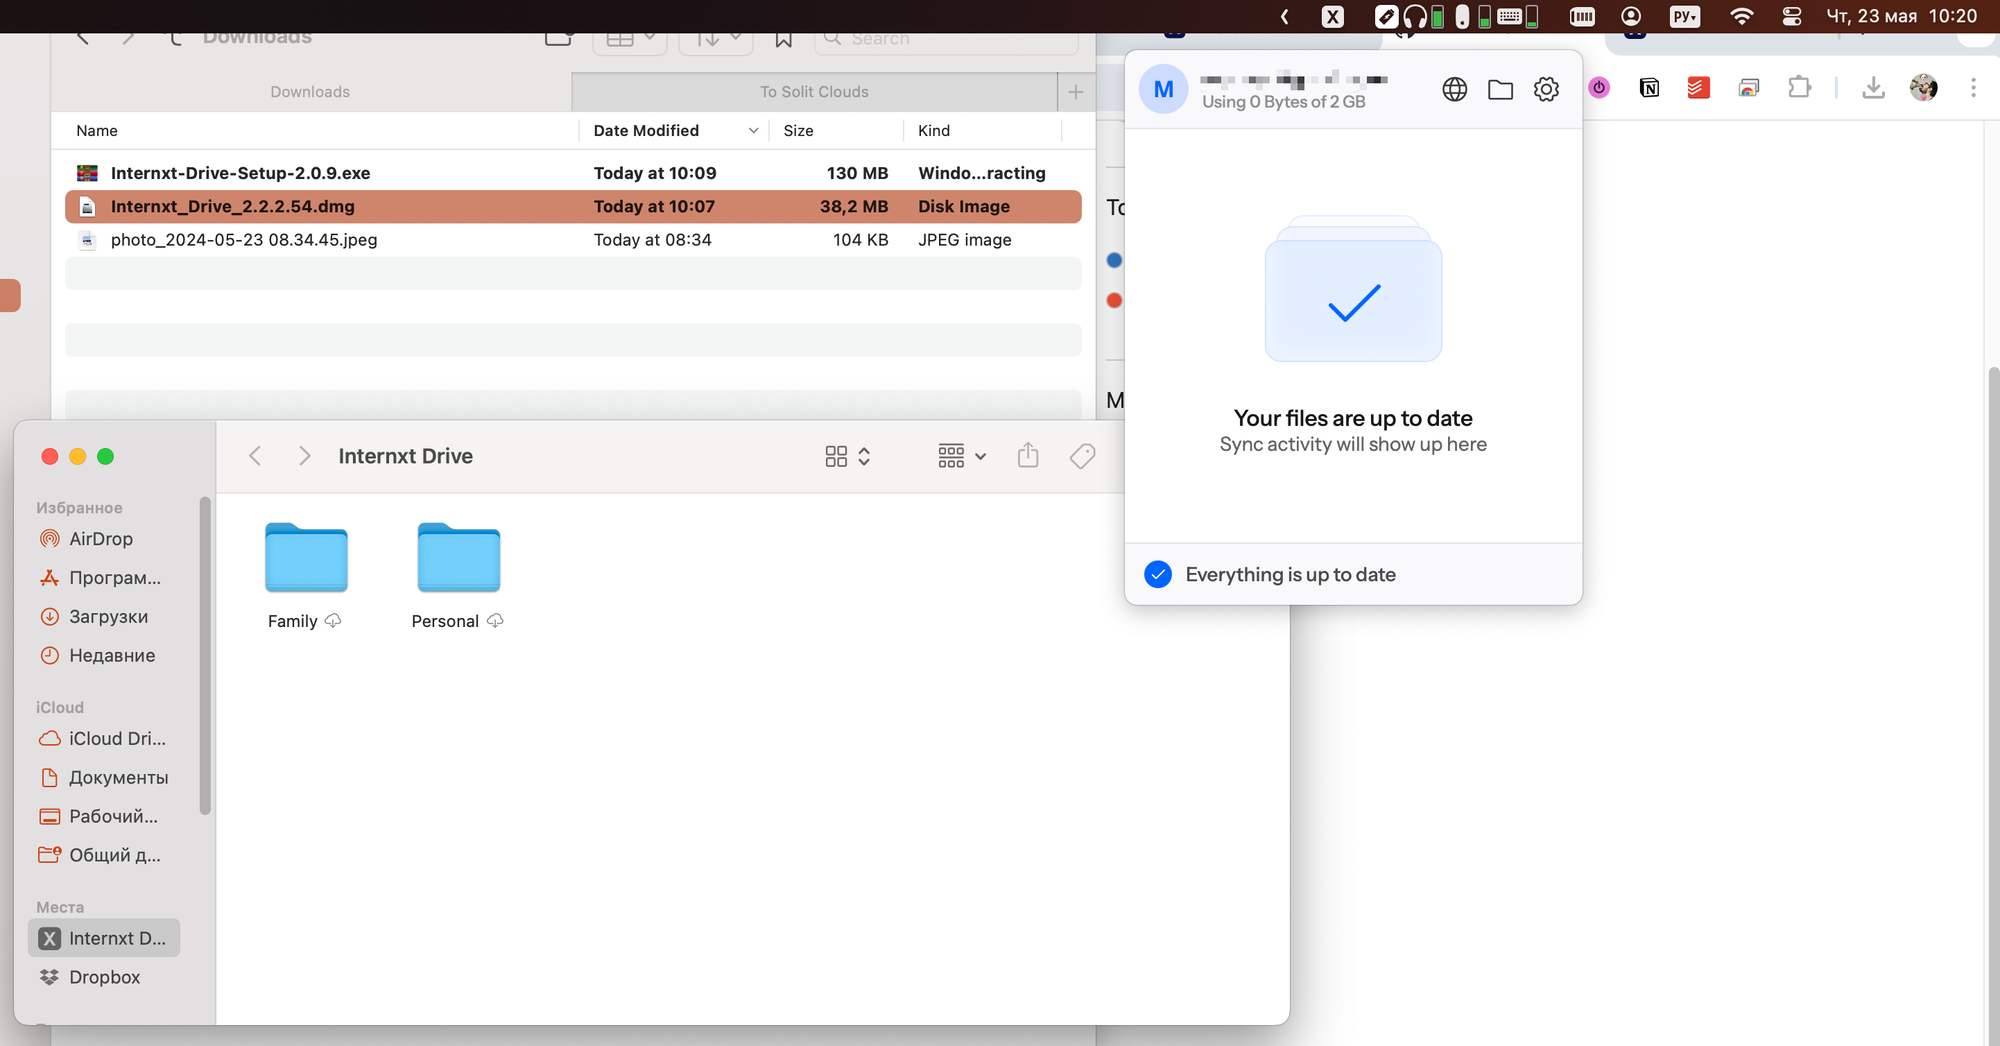
Task: Click the pink power extension icon in Chrome
Action: (x=1599, y=88)
